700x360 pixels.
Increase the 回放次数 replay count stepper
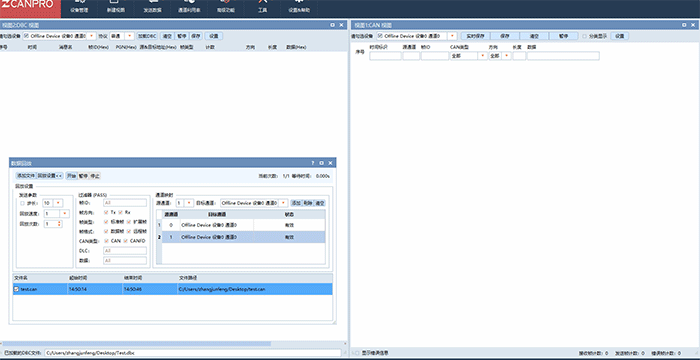[x=60, y=222]
